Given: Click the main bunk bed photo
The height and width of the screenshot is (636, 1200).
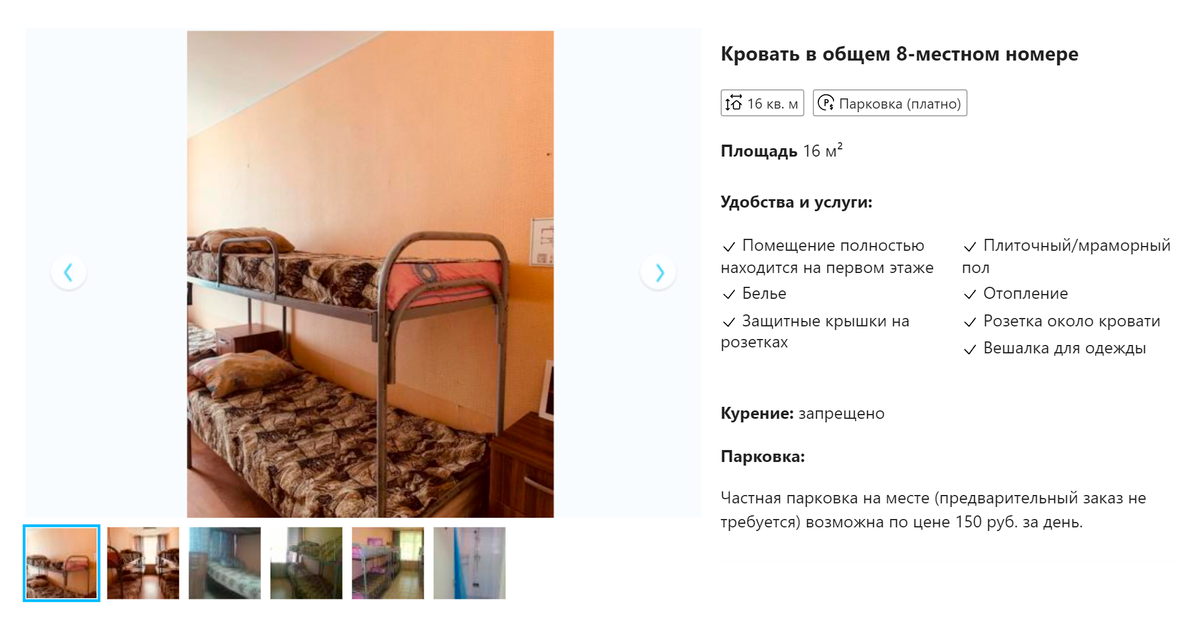Looking at the screenshot, I should click(x=370, y=274).
